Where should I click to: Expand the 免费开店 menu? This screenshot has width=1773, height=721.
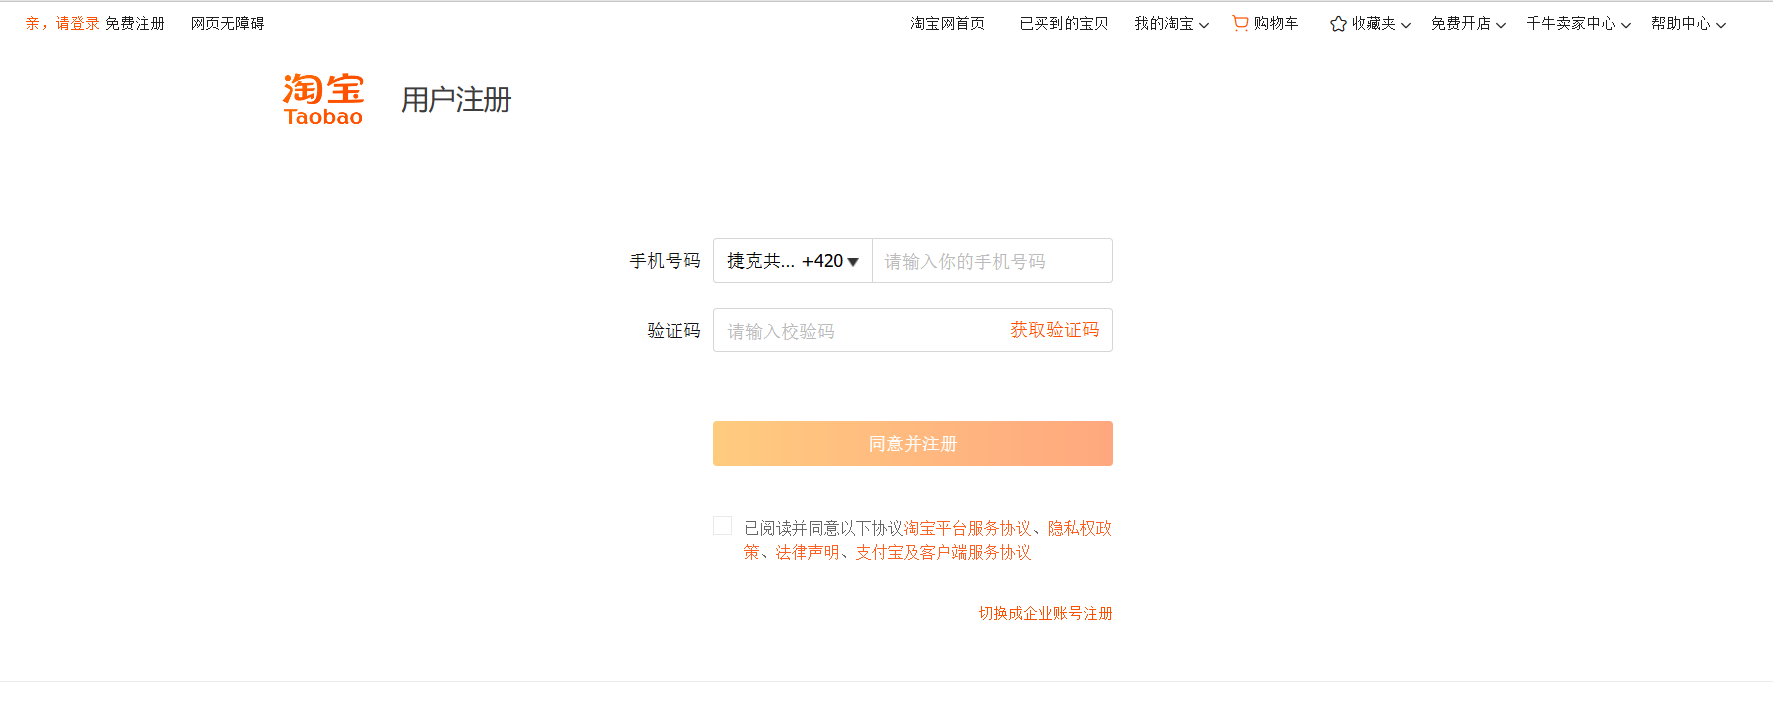coord(1468,24)
